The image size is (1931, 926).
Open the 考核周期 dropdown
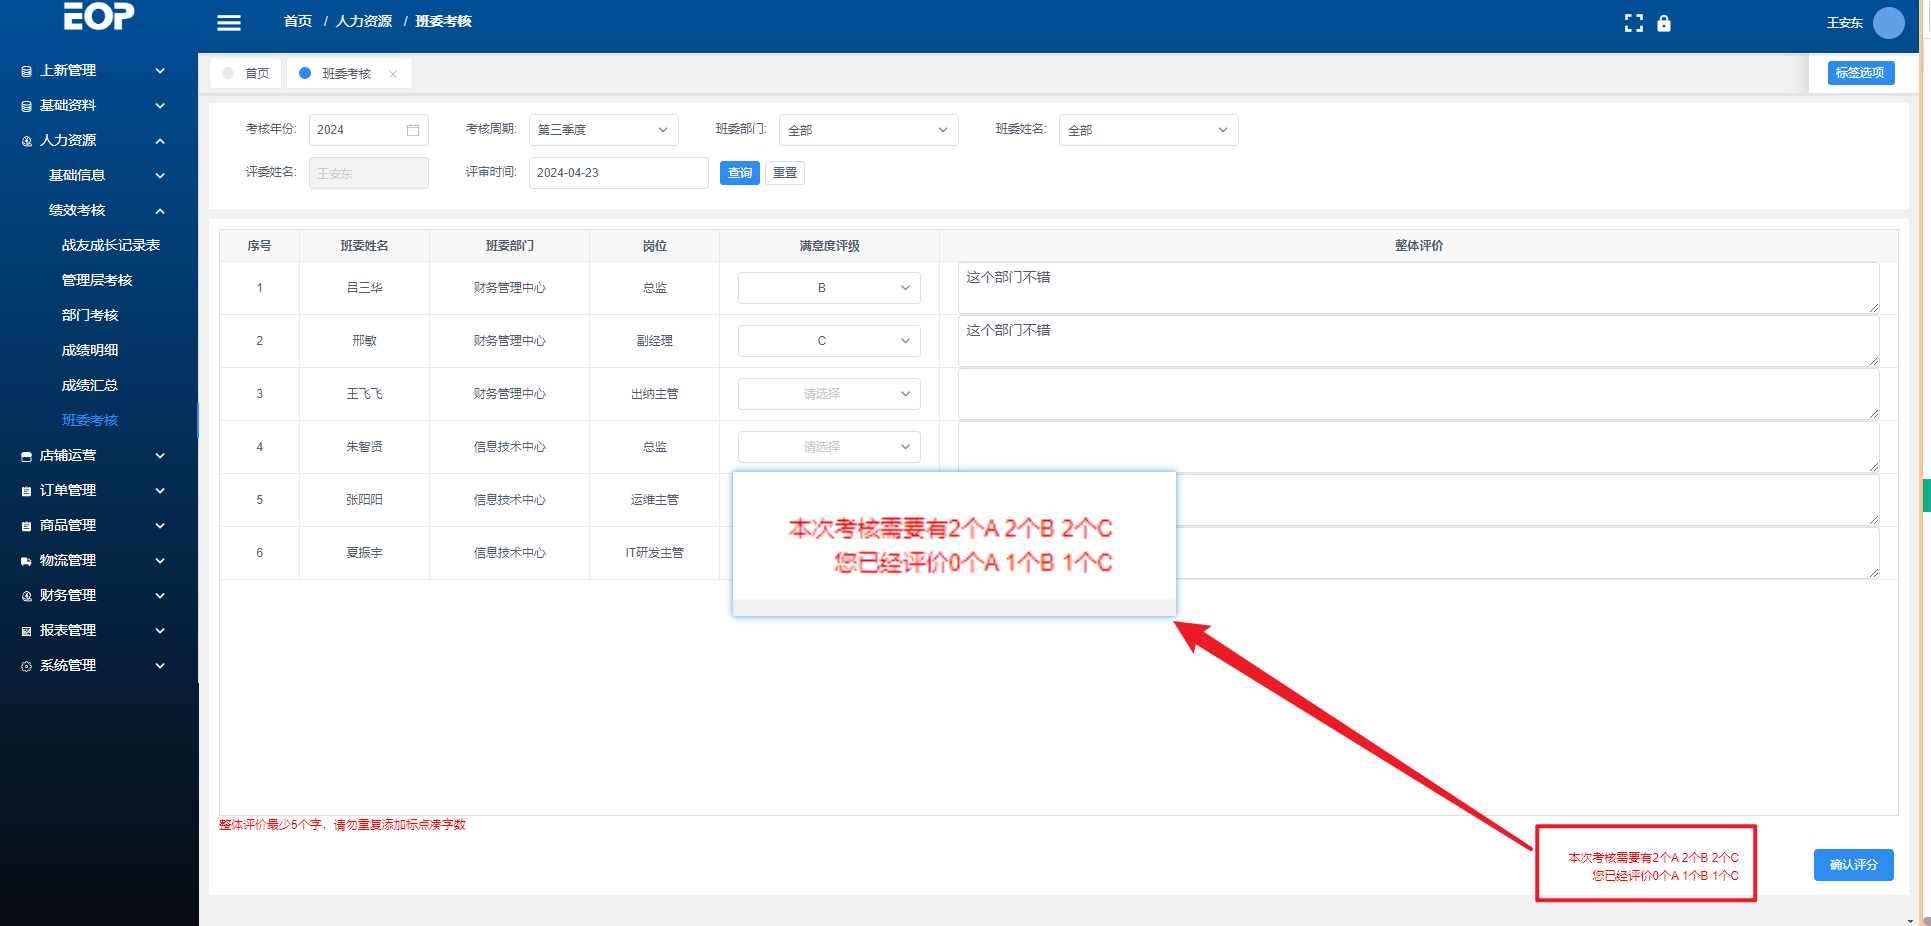click(x=603, y=130)
